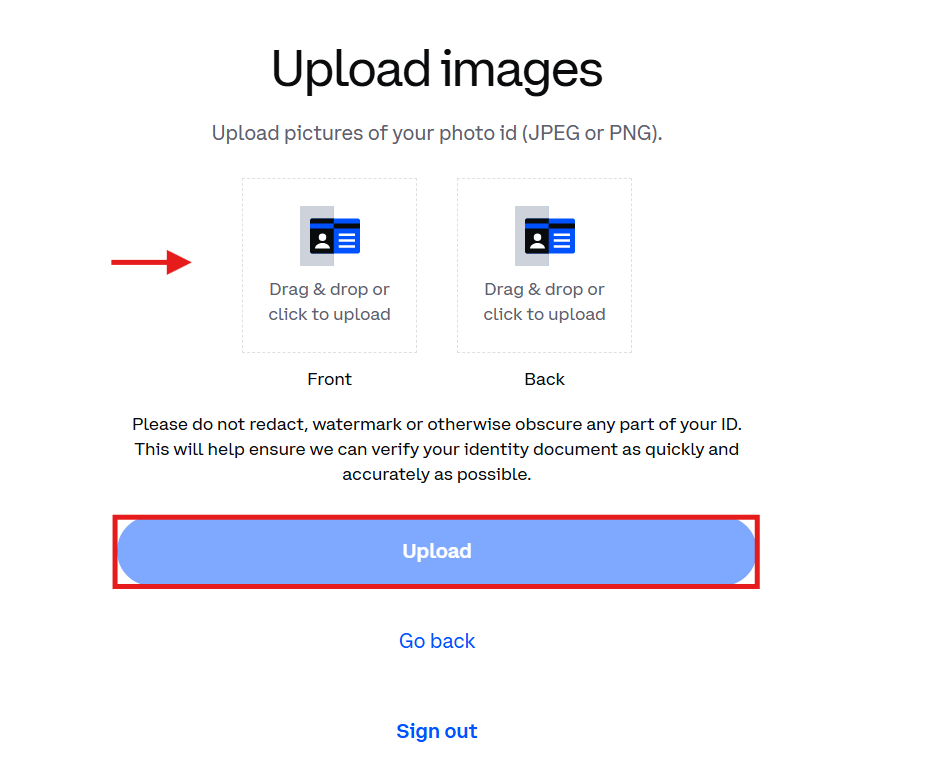The width and height of the screenshot is (927, 782).
Task: Click the 'Please do not redact' notice line
Action: pyautogui.click(x=437, y=424)
